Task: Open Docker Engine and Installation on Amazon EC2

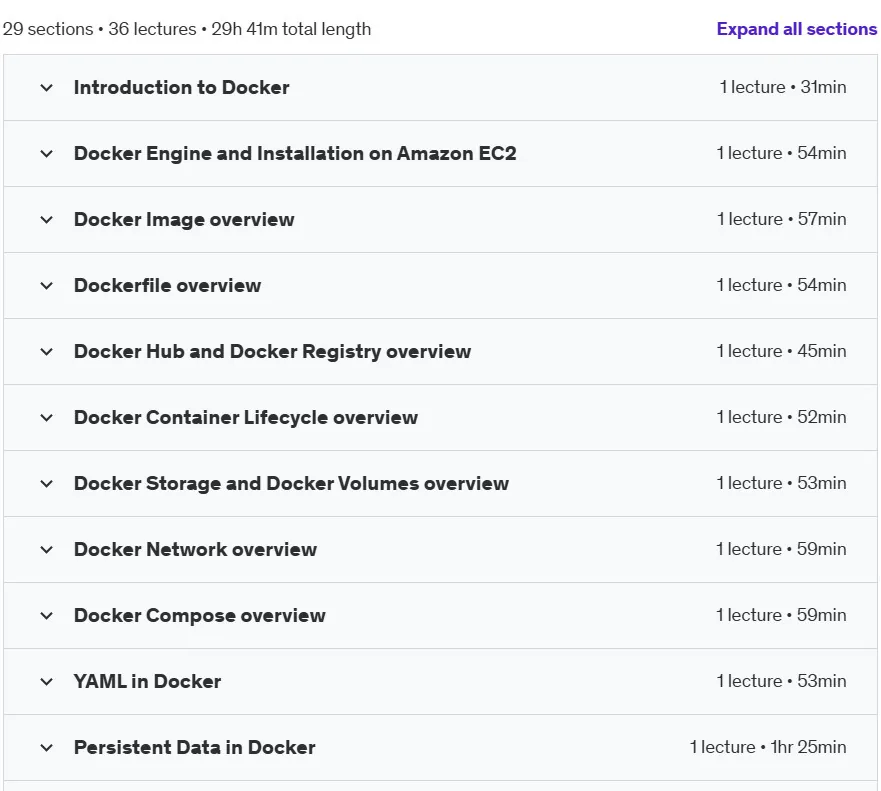Action: pyautogui.click(x=295, y=153)
